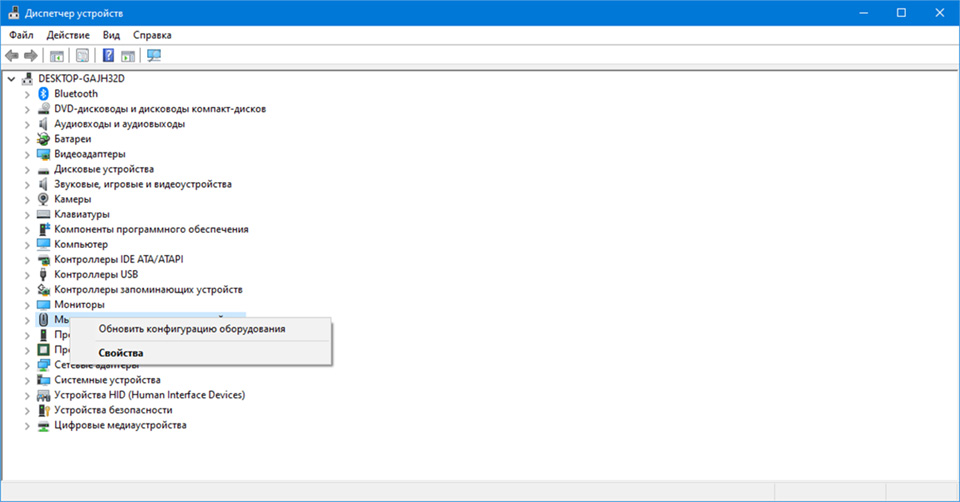Click the webcam icon beside Камеры
Viewport: 960px width, 502px height.
pyautogui.click(x=43, y=199)
